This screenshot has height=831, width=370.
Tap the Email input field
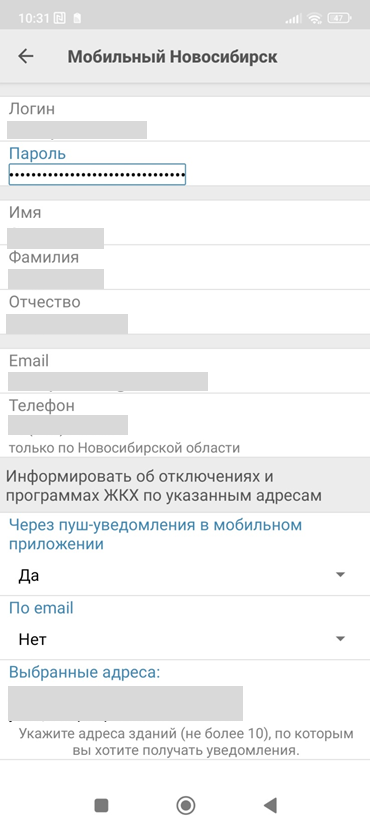[x=108, y=382]
